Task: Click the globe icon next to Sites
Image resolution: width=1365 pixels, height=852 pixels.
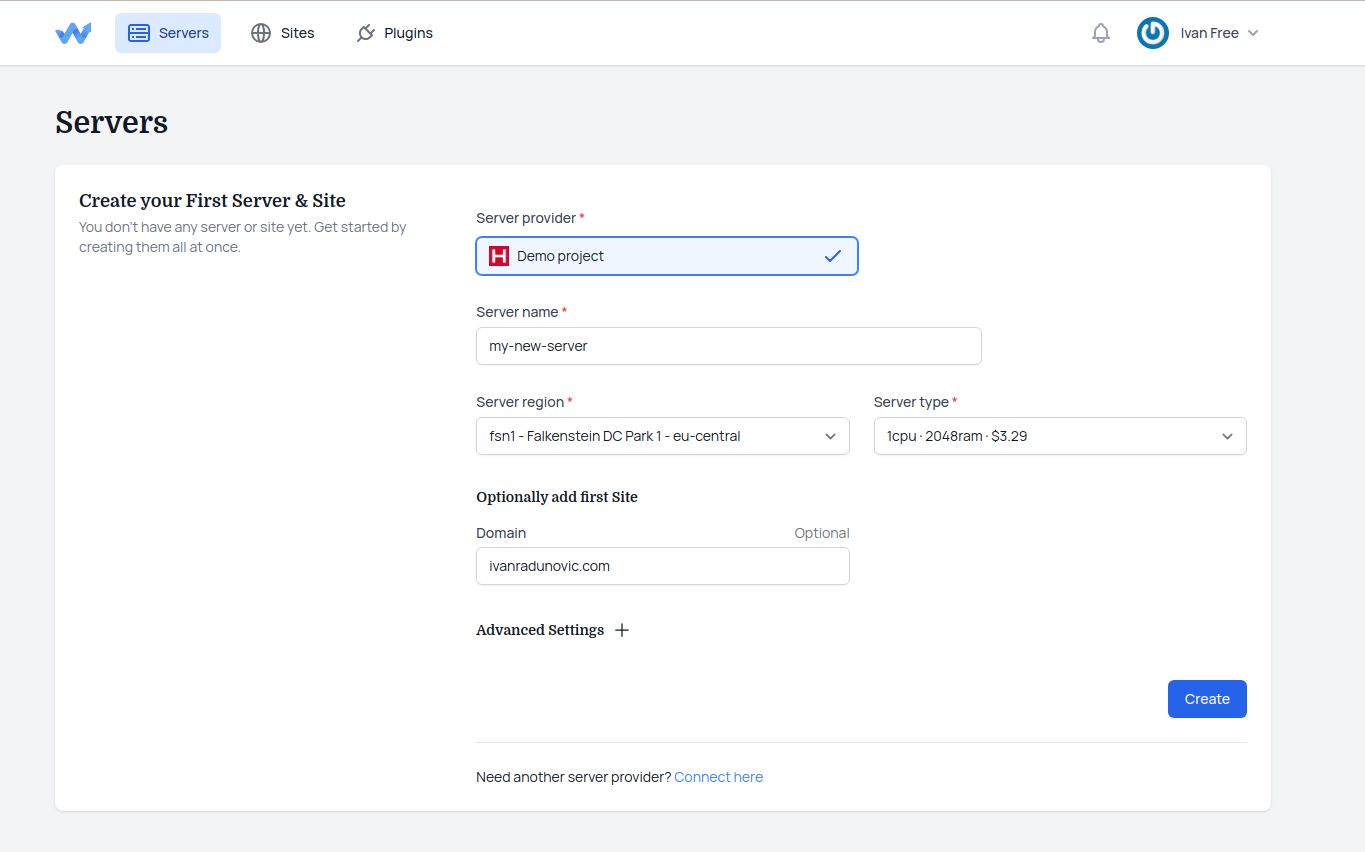Action: click(x=261, y=33)
